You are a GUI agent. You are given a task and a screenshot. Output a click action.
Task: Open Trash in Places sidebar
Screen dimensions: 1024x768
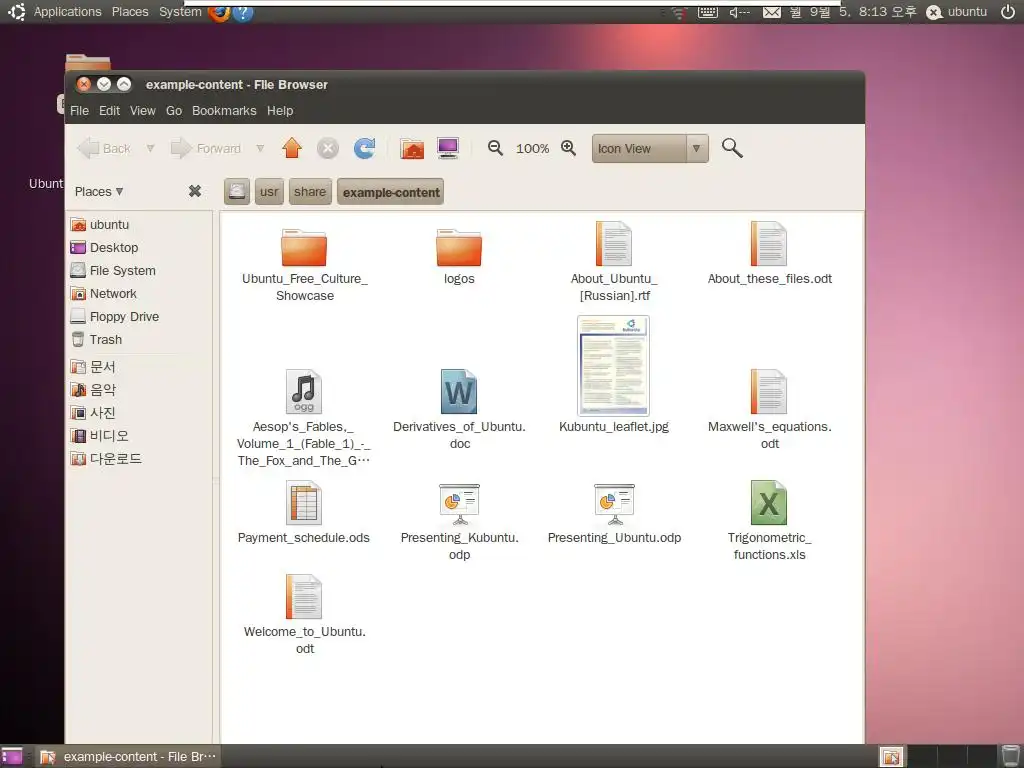140,340
